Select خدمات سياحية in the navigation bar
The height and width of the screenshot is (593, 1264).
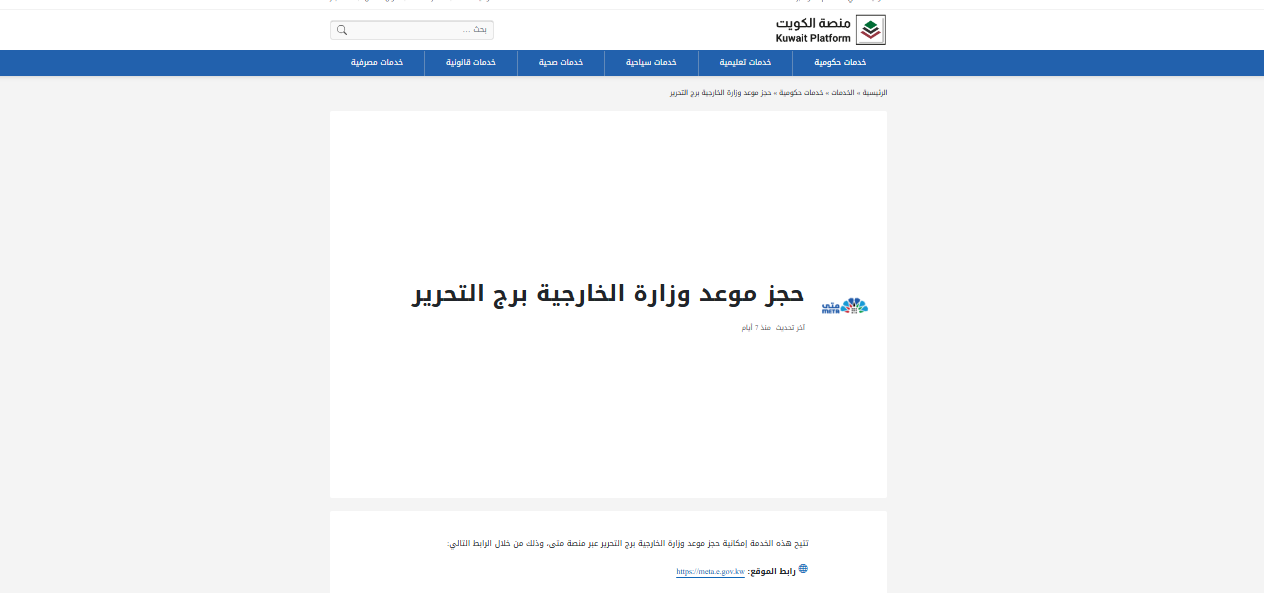click(x=651, y=63)
